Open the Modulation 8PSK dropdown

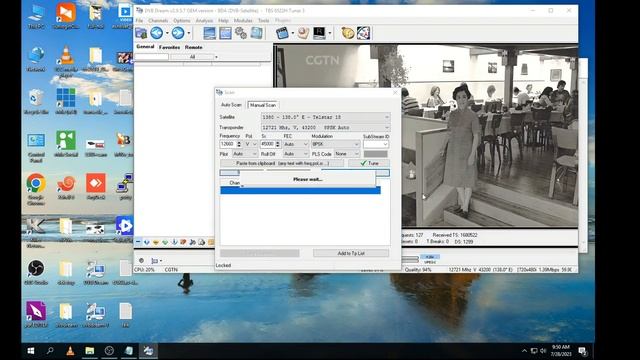336,144
